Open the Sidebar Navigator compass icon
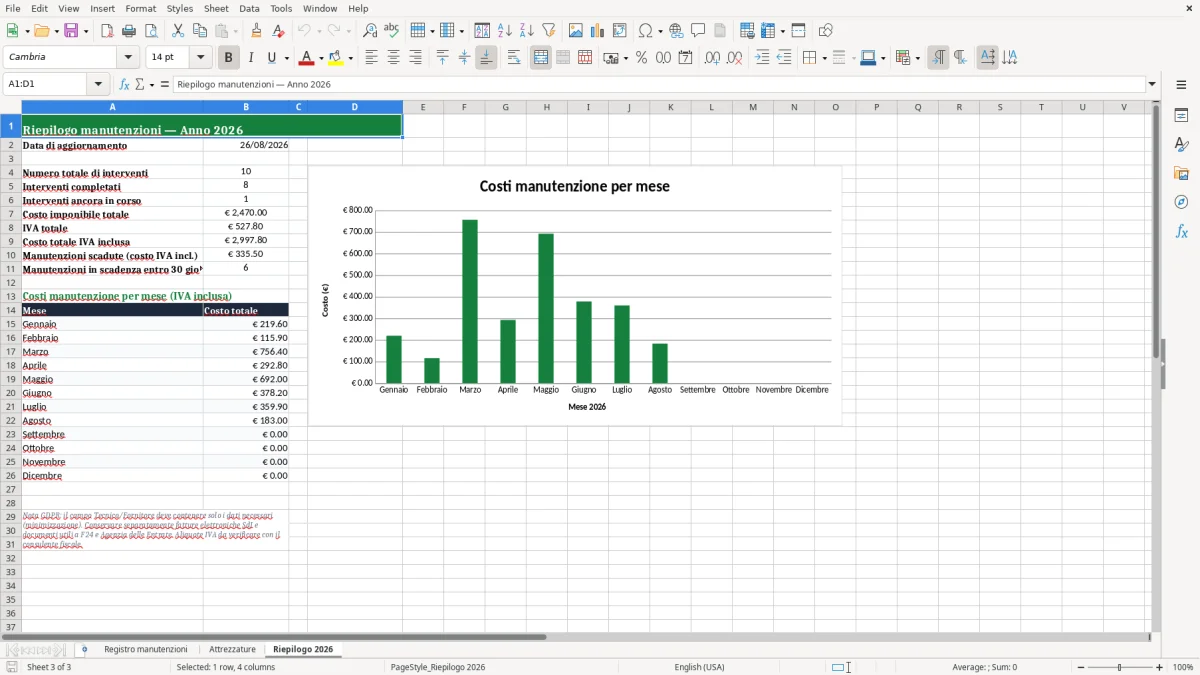This screenshot has width=1200, height=675. click(1181, 202)
